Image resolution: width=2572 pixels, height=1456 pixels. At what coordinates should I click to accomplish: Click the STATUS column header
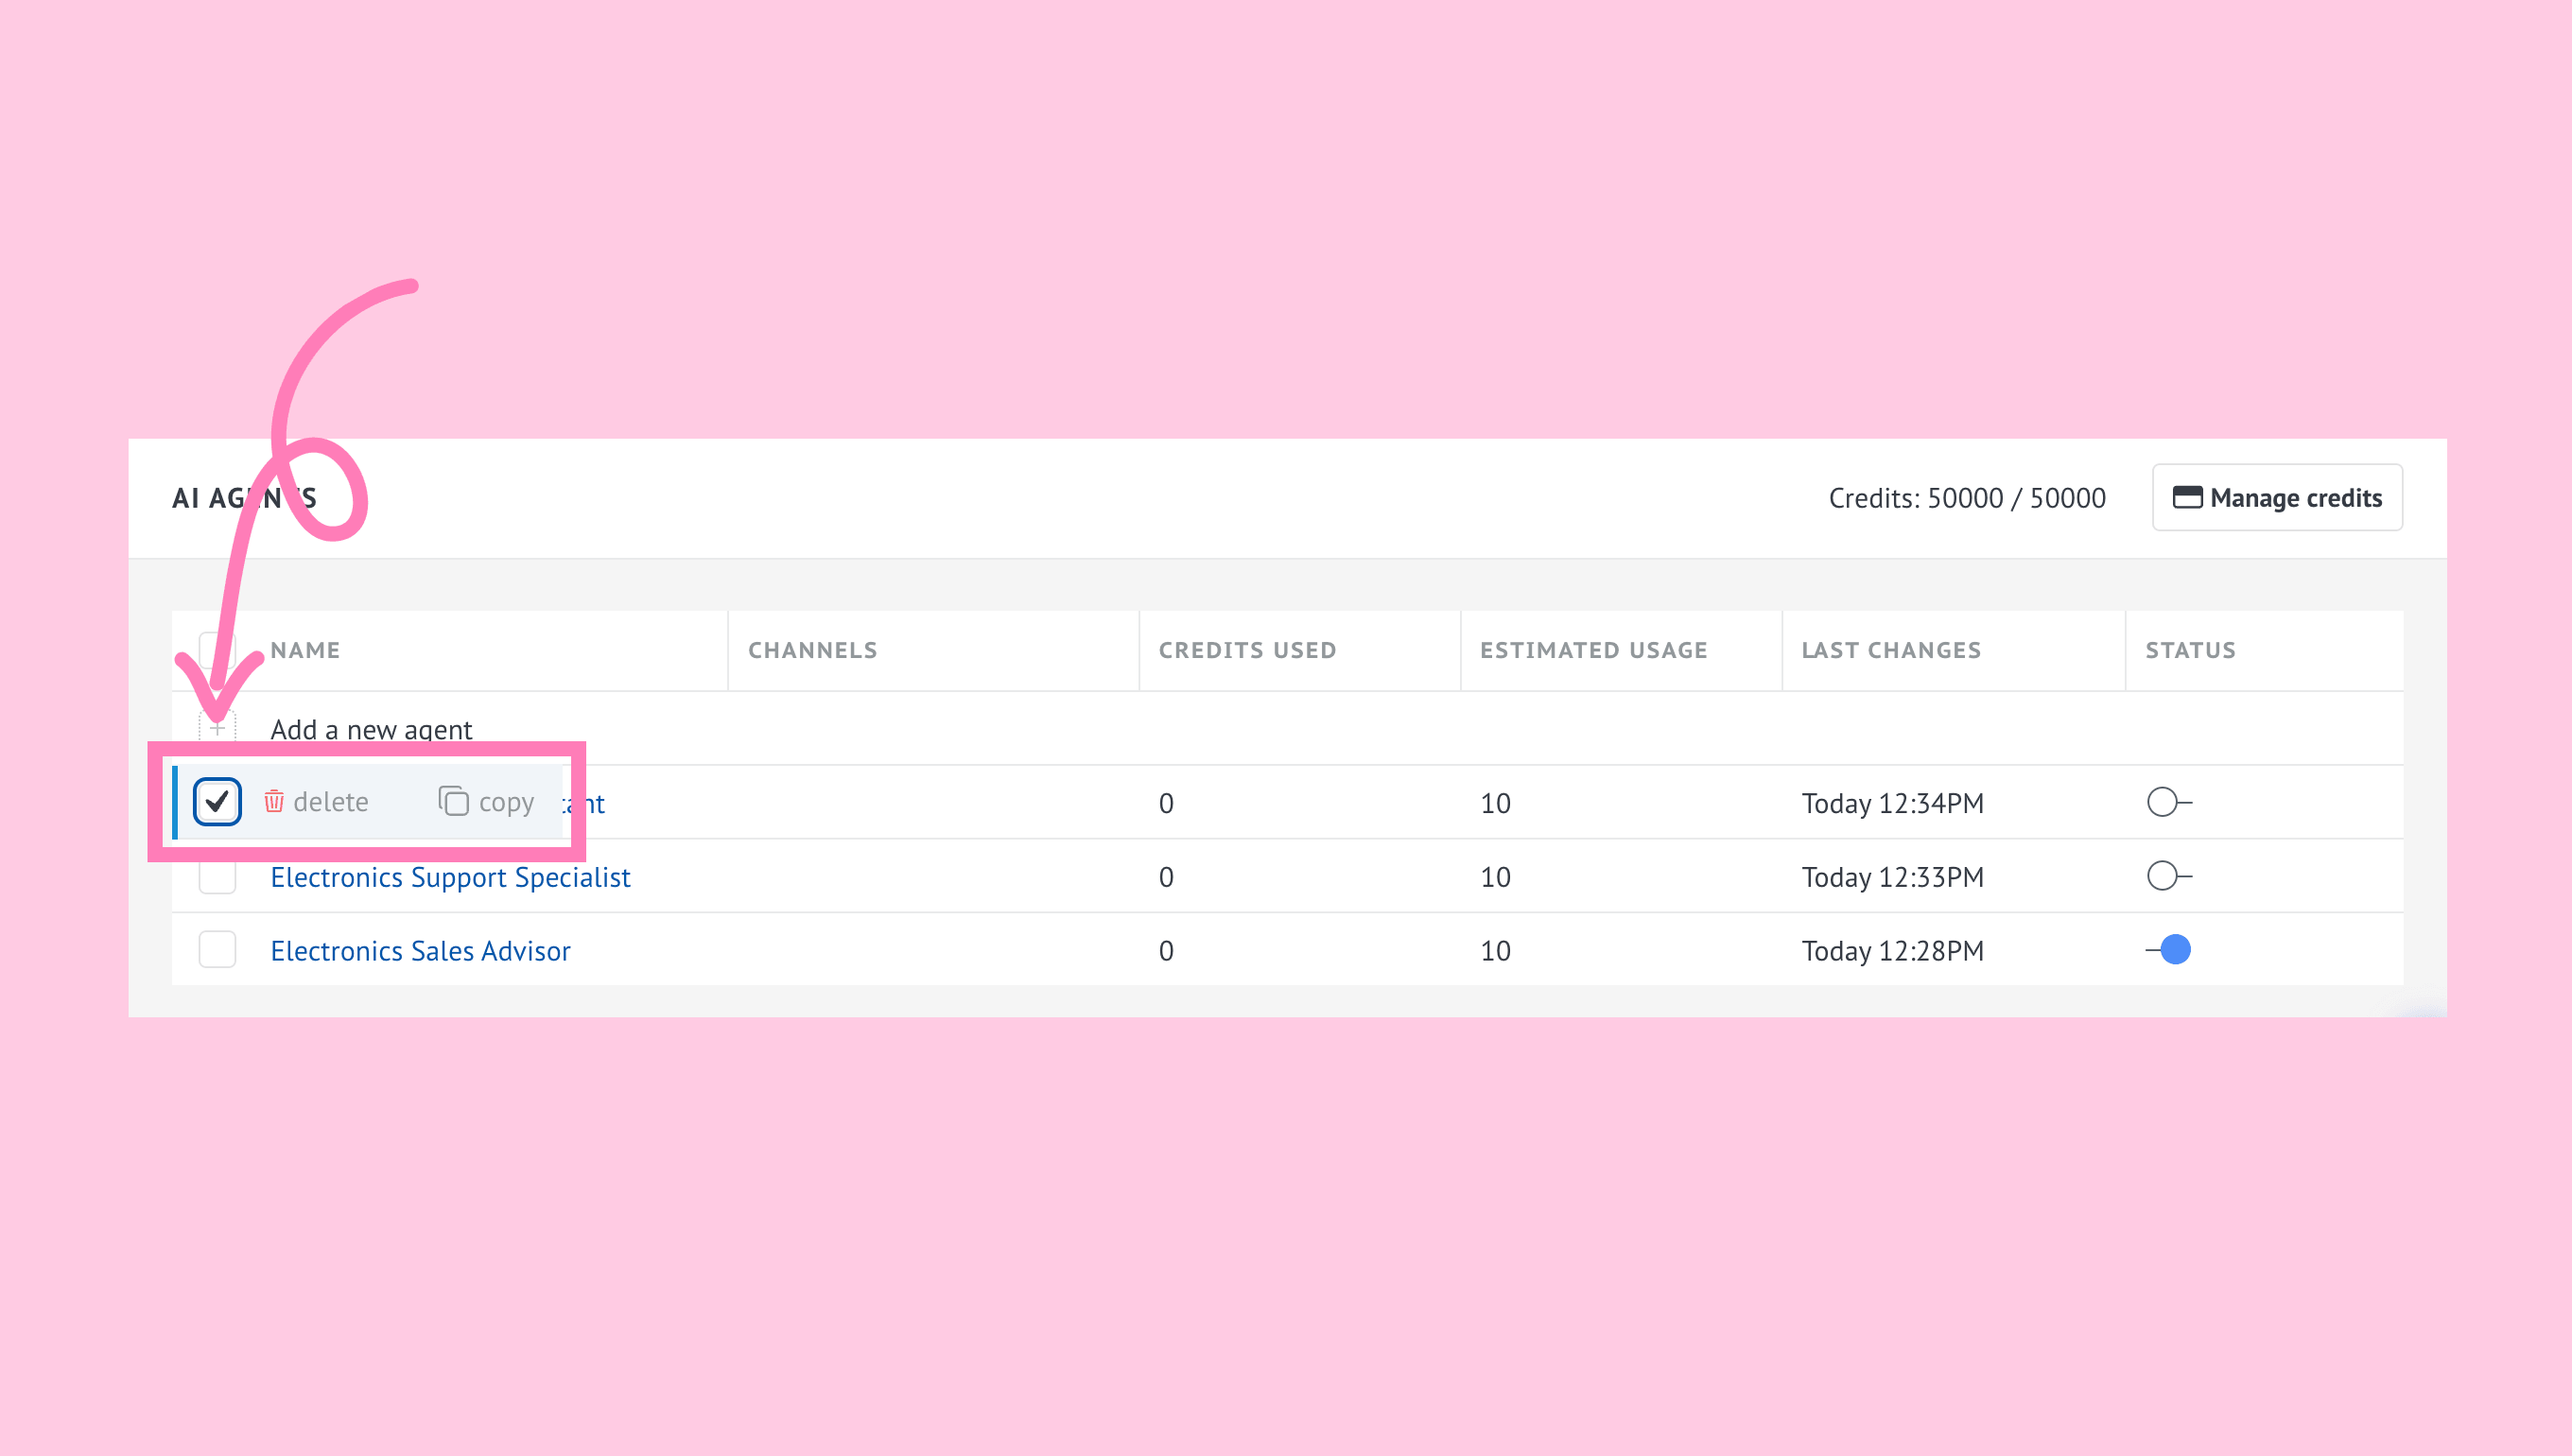pos(2190,650)
